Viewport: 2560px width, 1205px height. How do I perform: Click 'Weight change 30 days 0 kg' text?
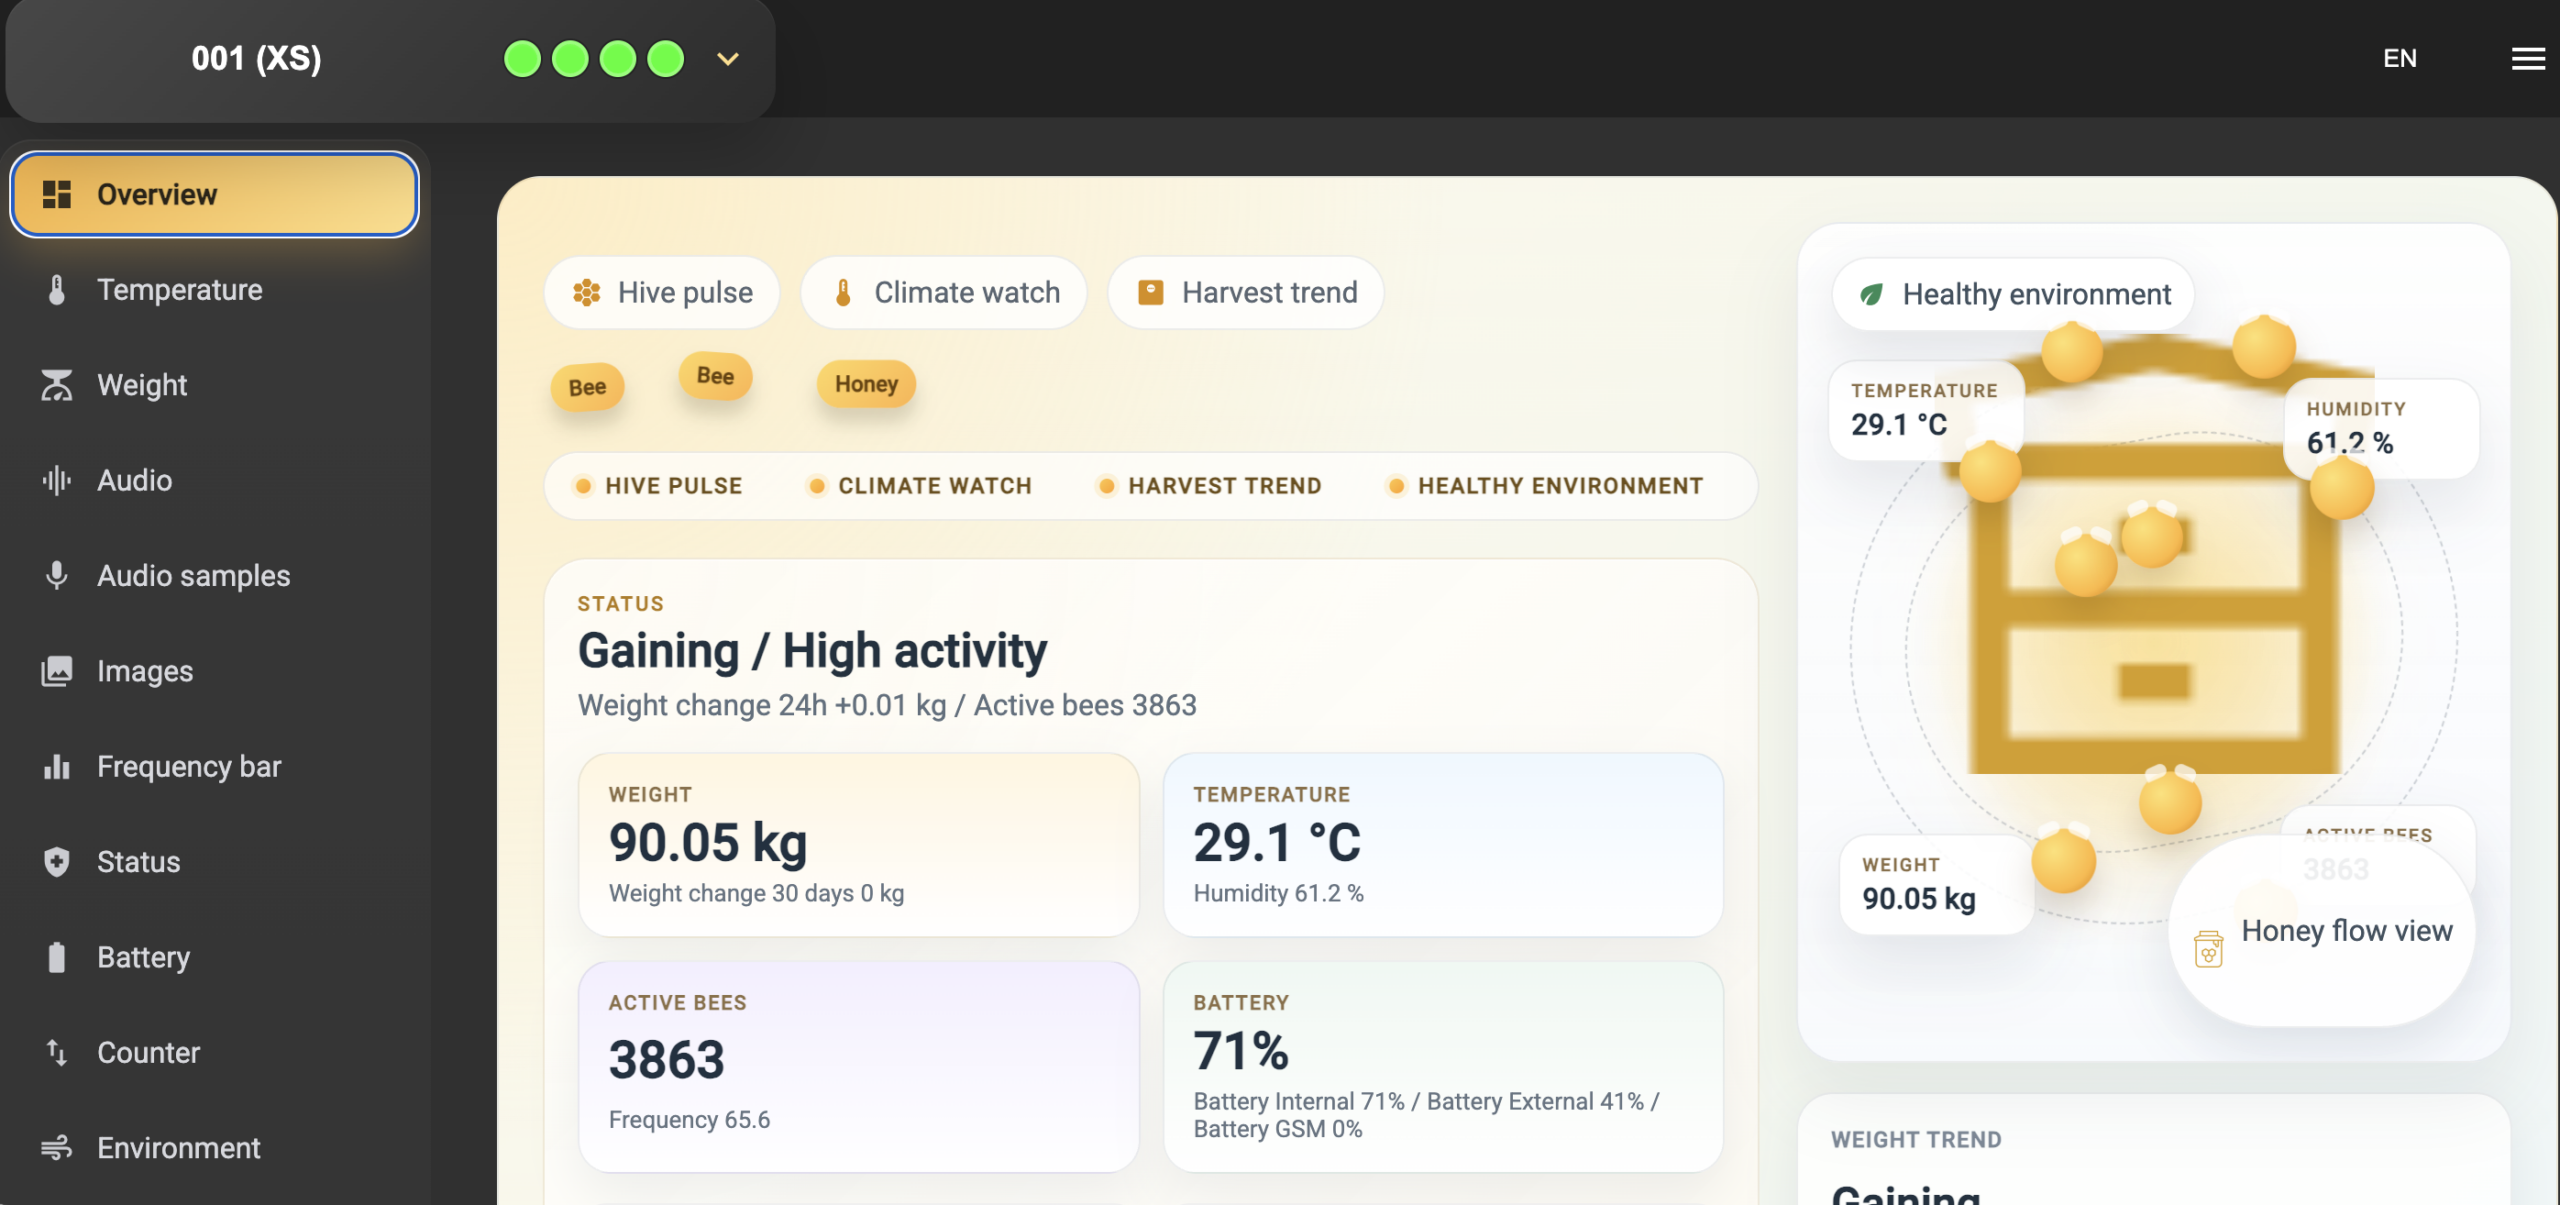click(756, 893)
